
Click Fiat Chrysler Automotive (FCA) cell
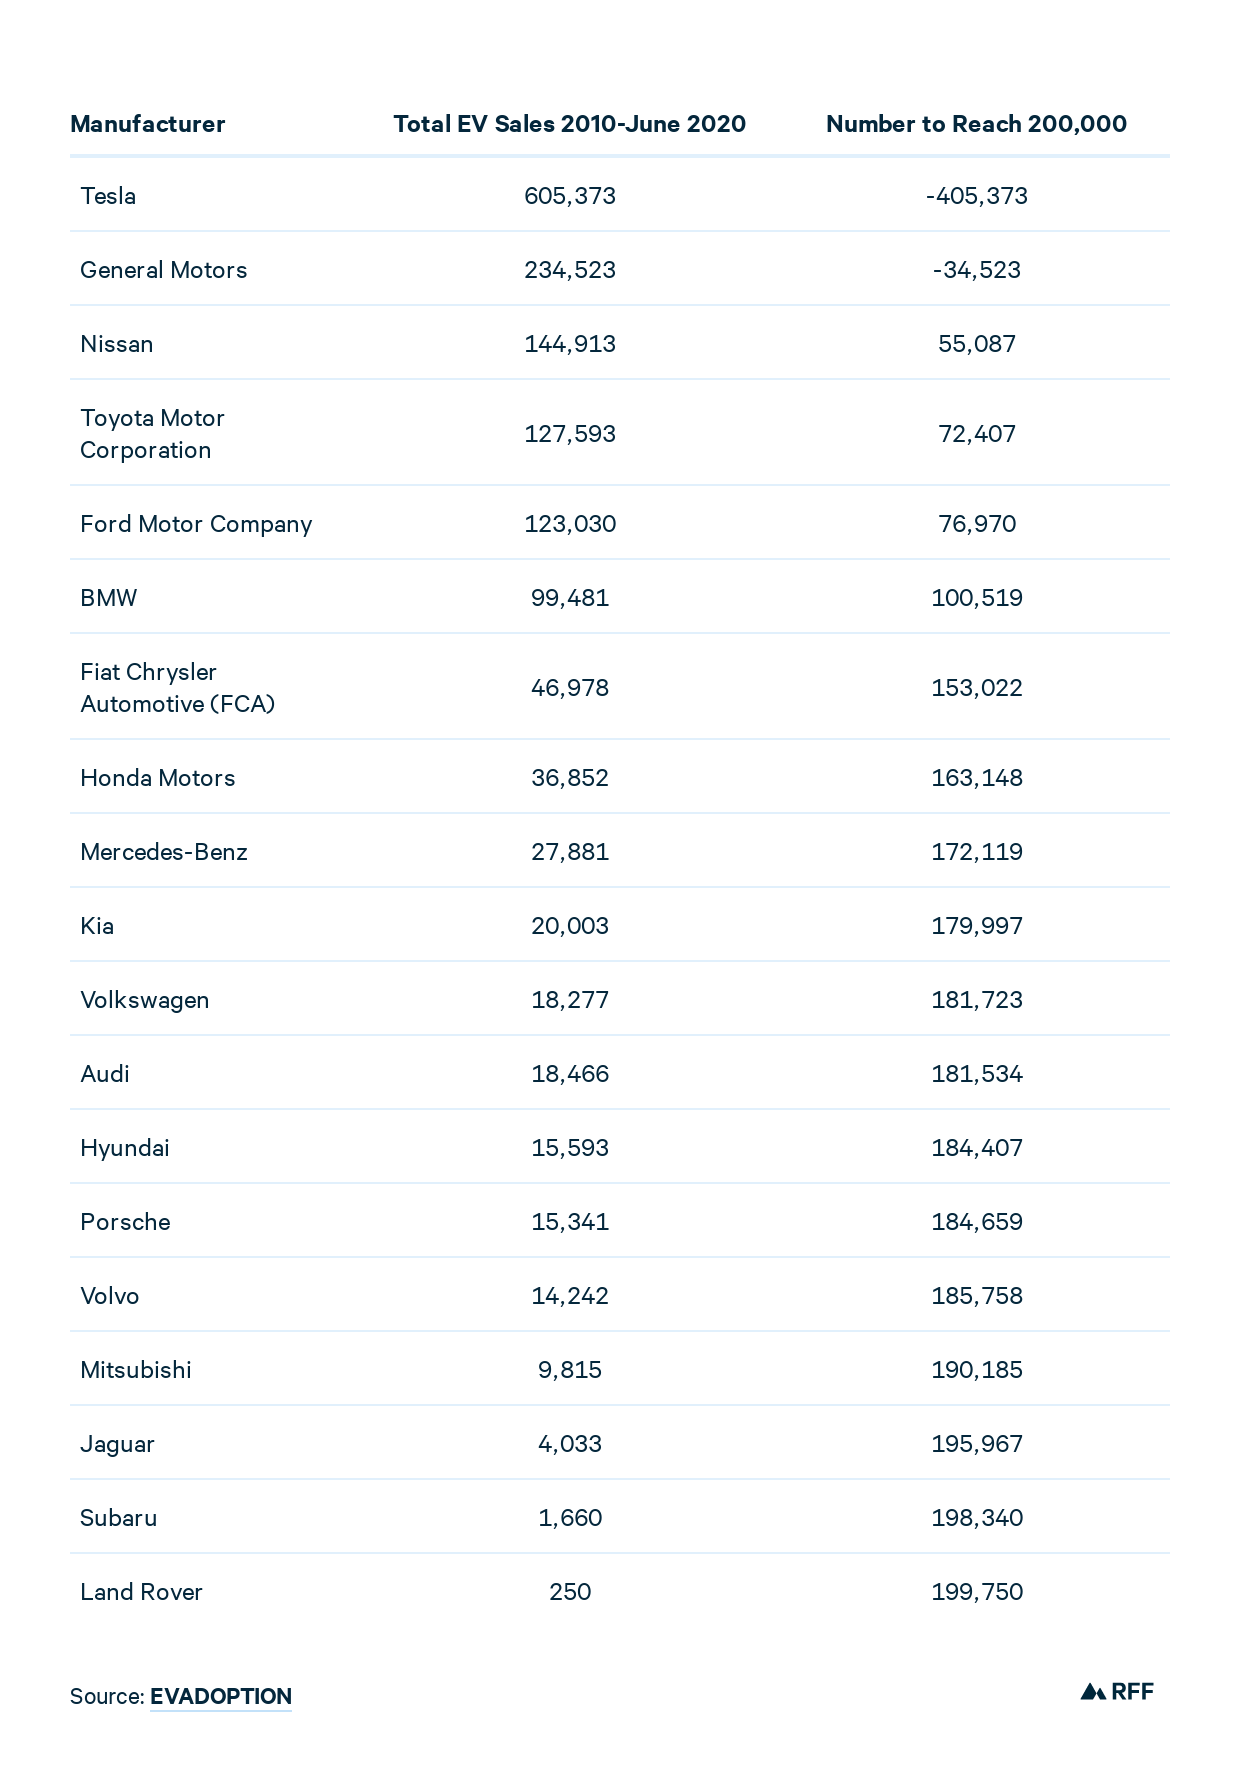[x=178, y=688]
